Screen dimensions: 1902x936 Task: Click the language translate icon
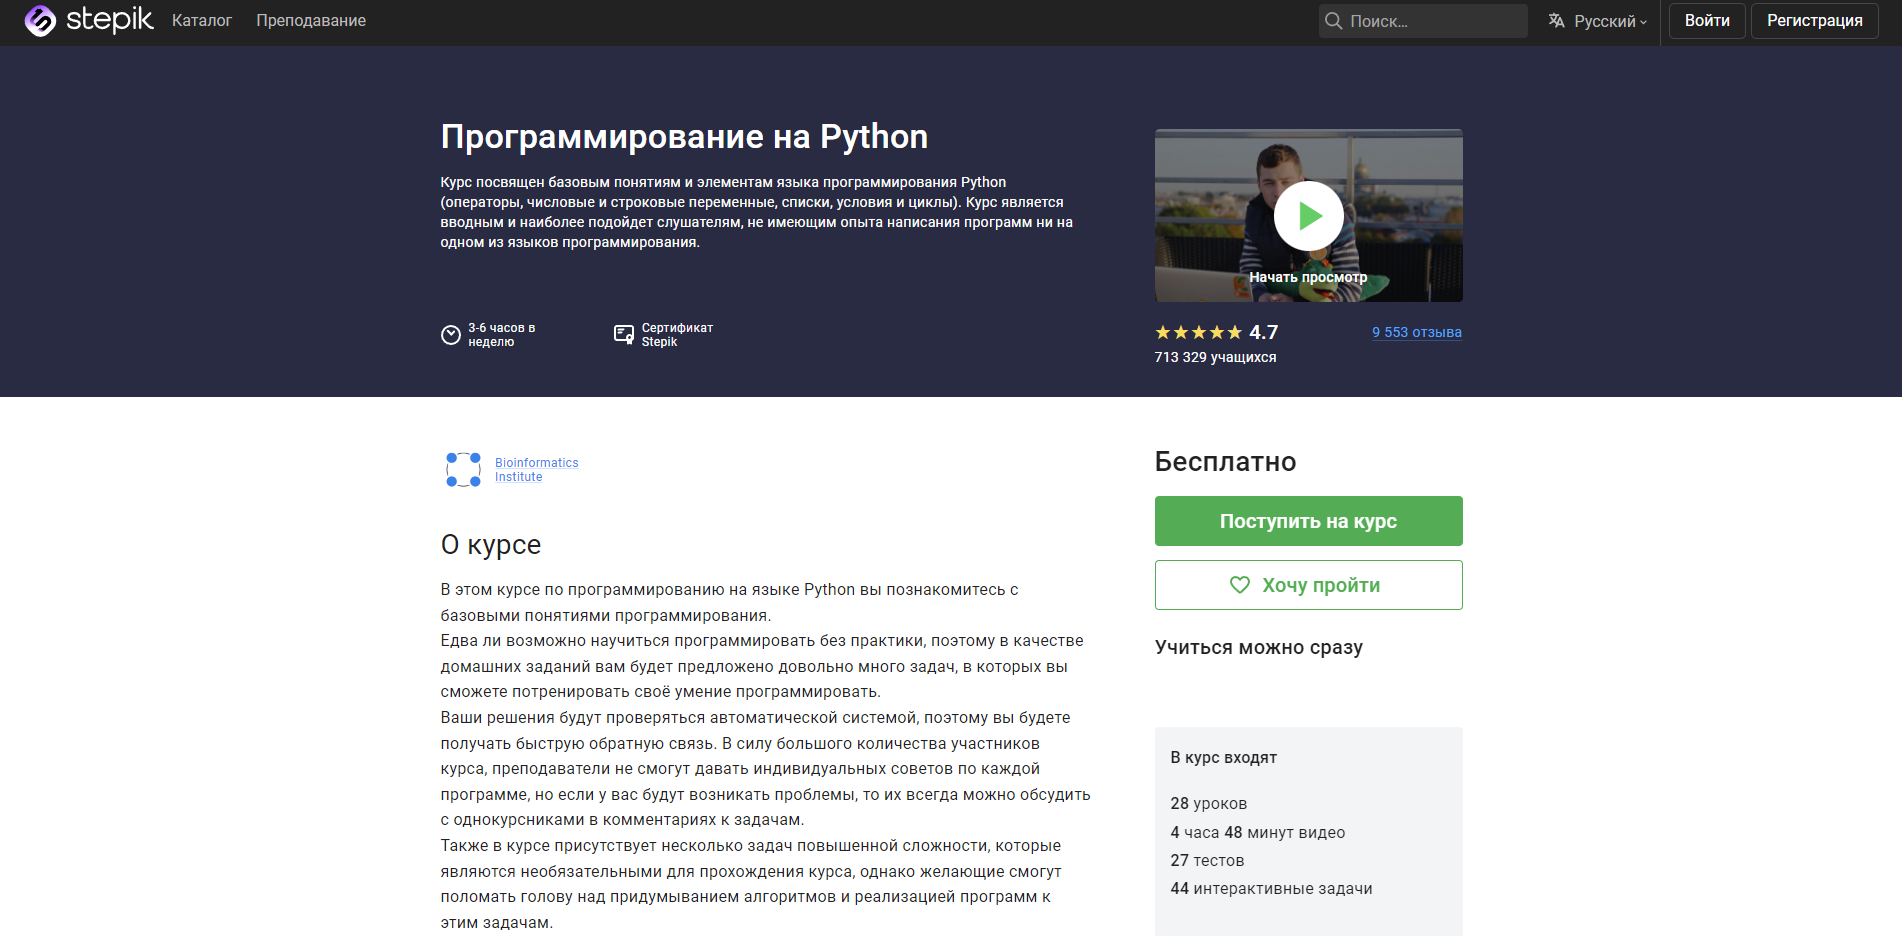click(1556, 20)
